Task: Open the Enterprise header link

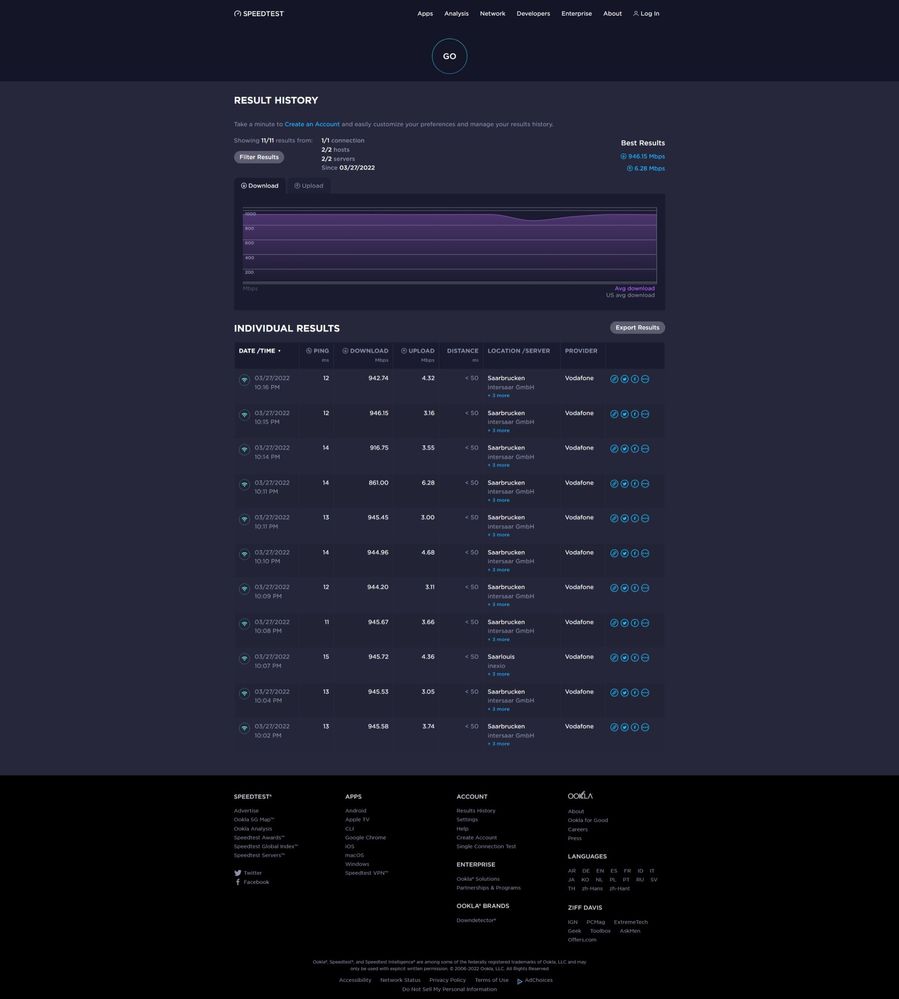Action: 577,13
